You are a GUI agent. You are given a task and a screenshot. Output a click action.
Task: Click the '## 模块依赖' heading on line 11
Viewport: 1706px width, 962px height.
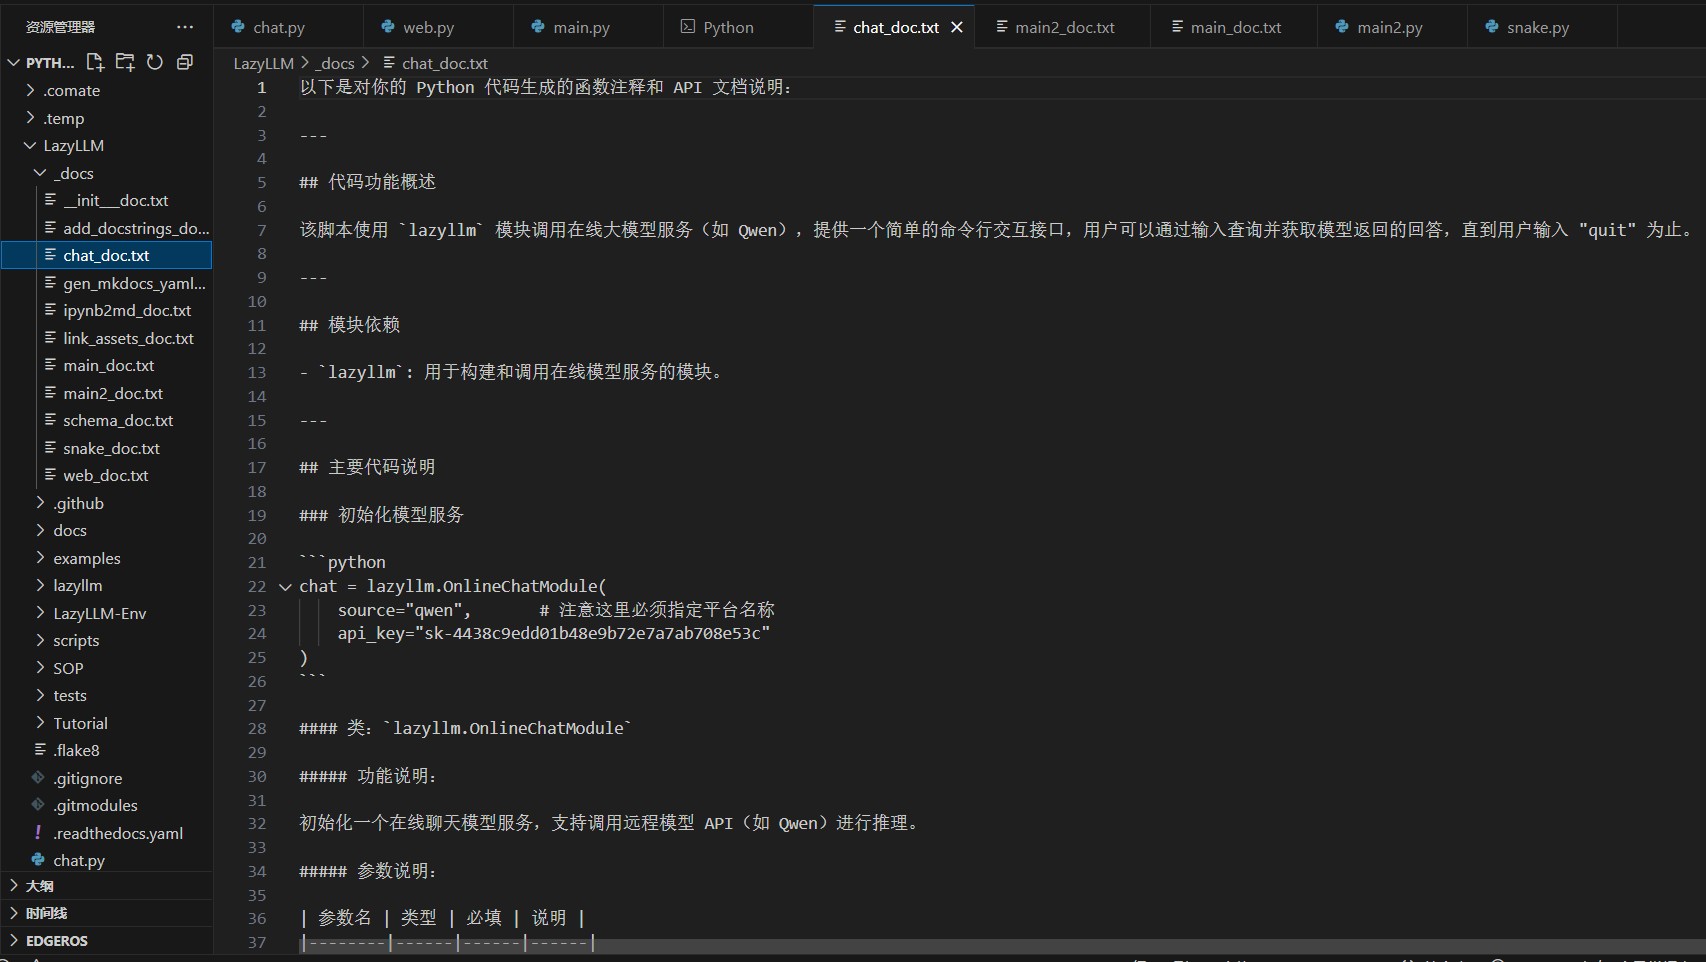point(350,325)
